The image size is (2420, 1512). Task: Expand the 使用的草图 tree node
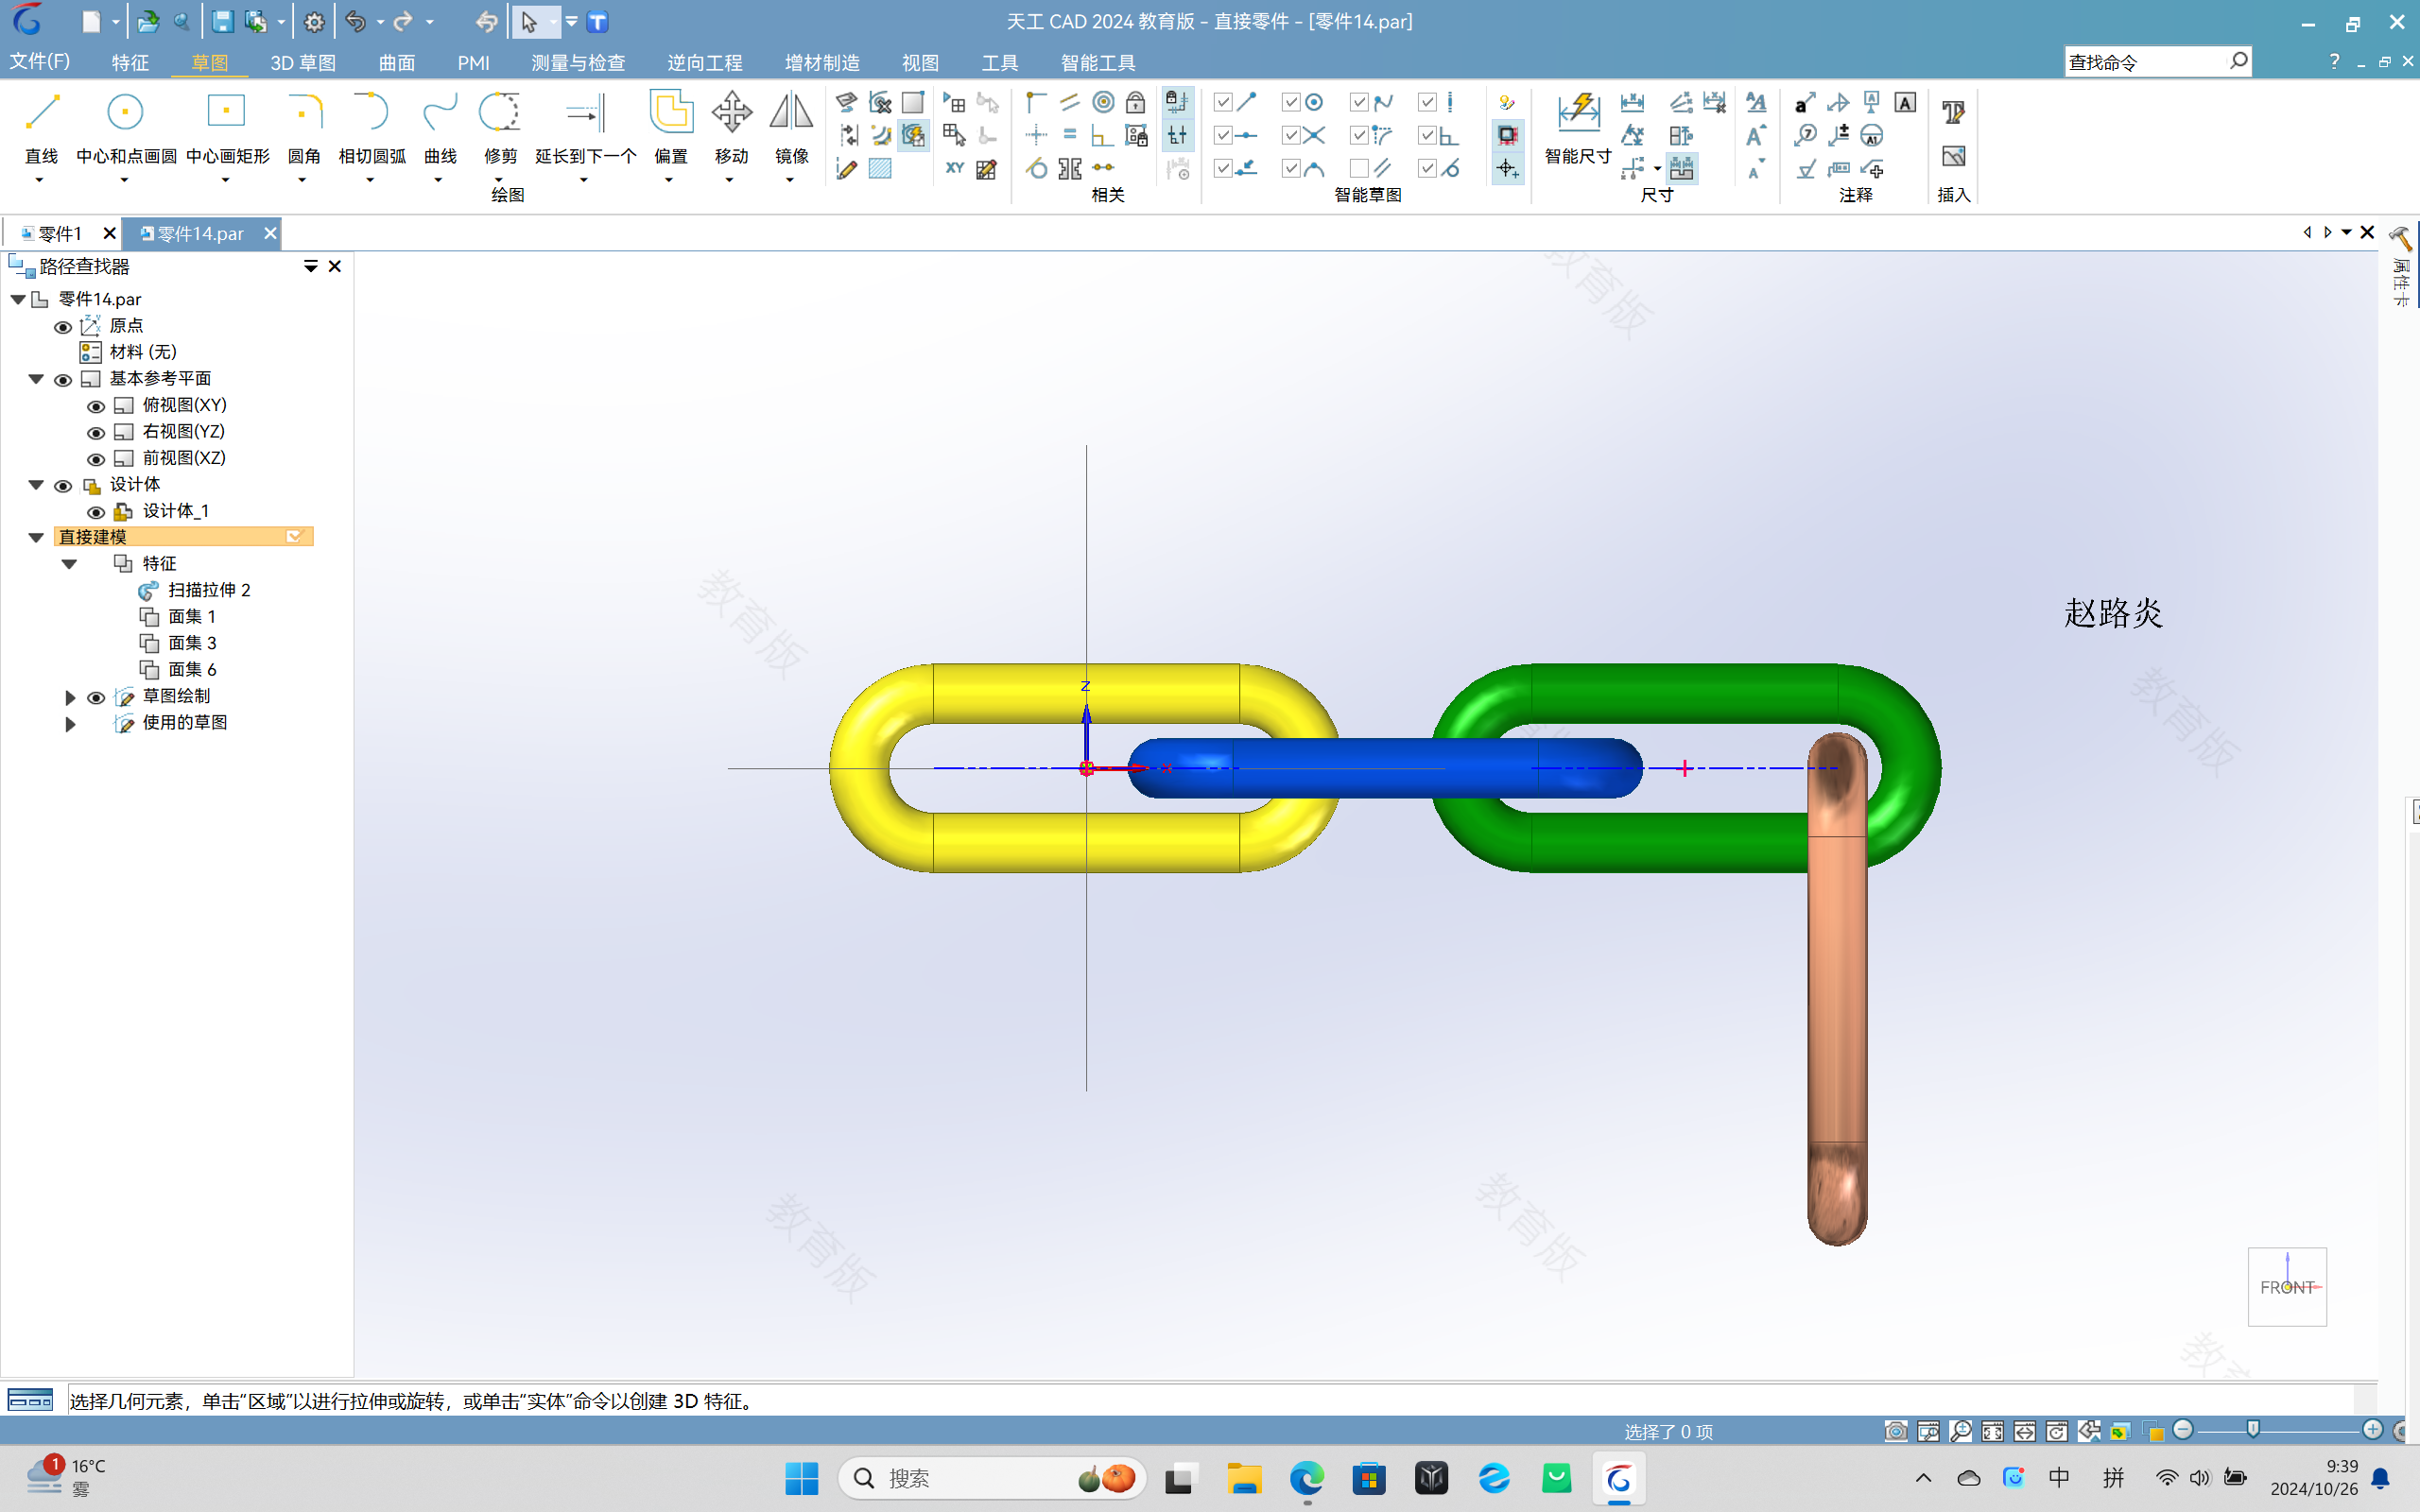[x=70, y=723]
